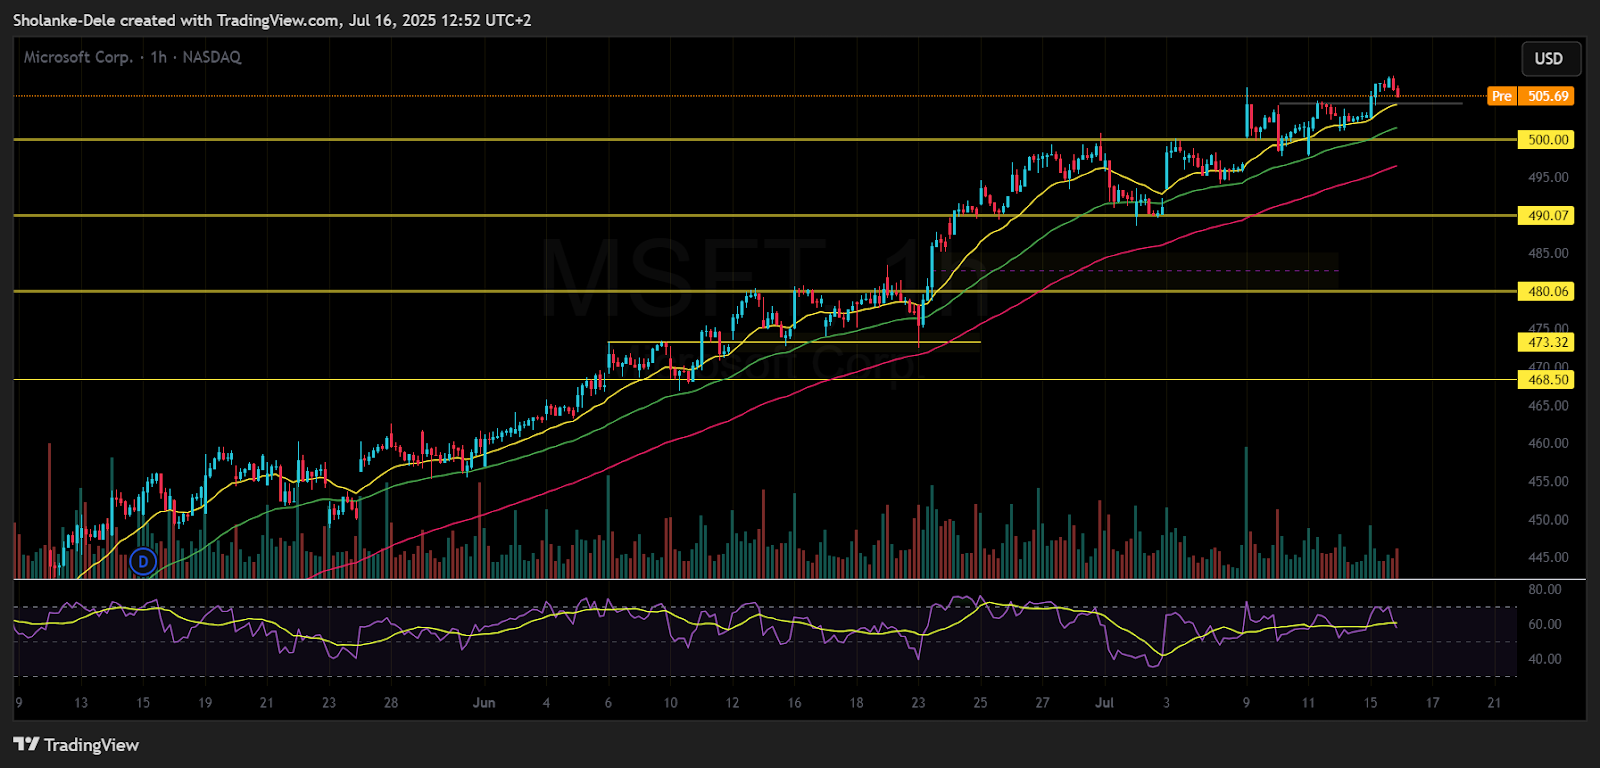This screenshot has height=768, width=1600.
Task: Click the 445.00 price axis value
Action: pos(1548,557)
